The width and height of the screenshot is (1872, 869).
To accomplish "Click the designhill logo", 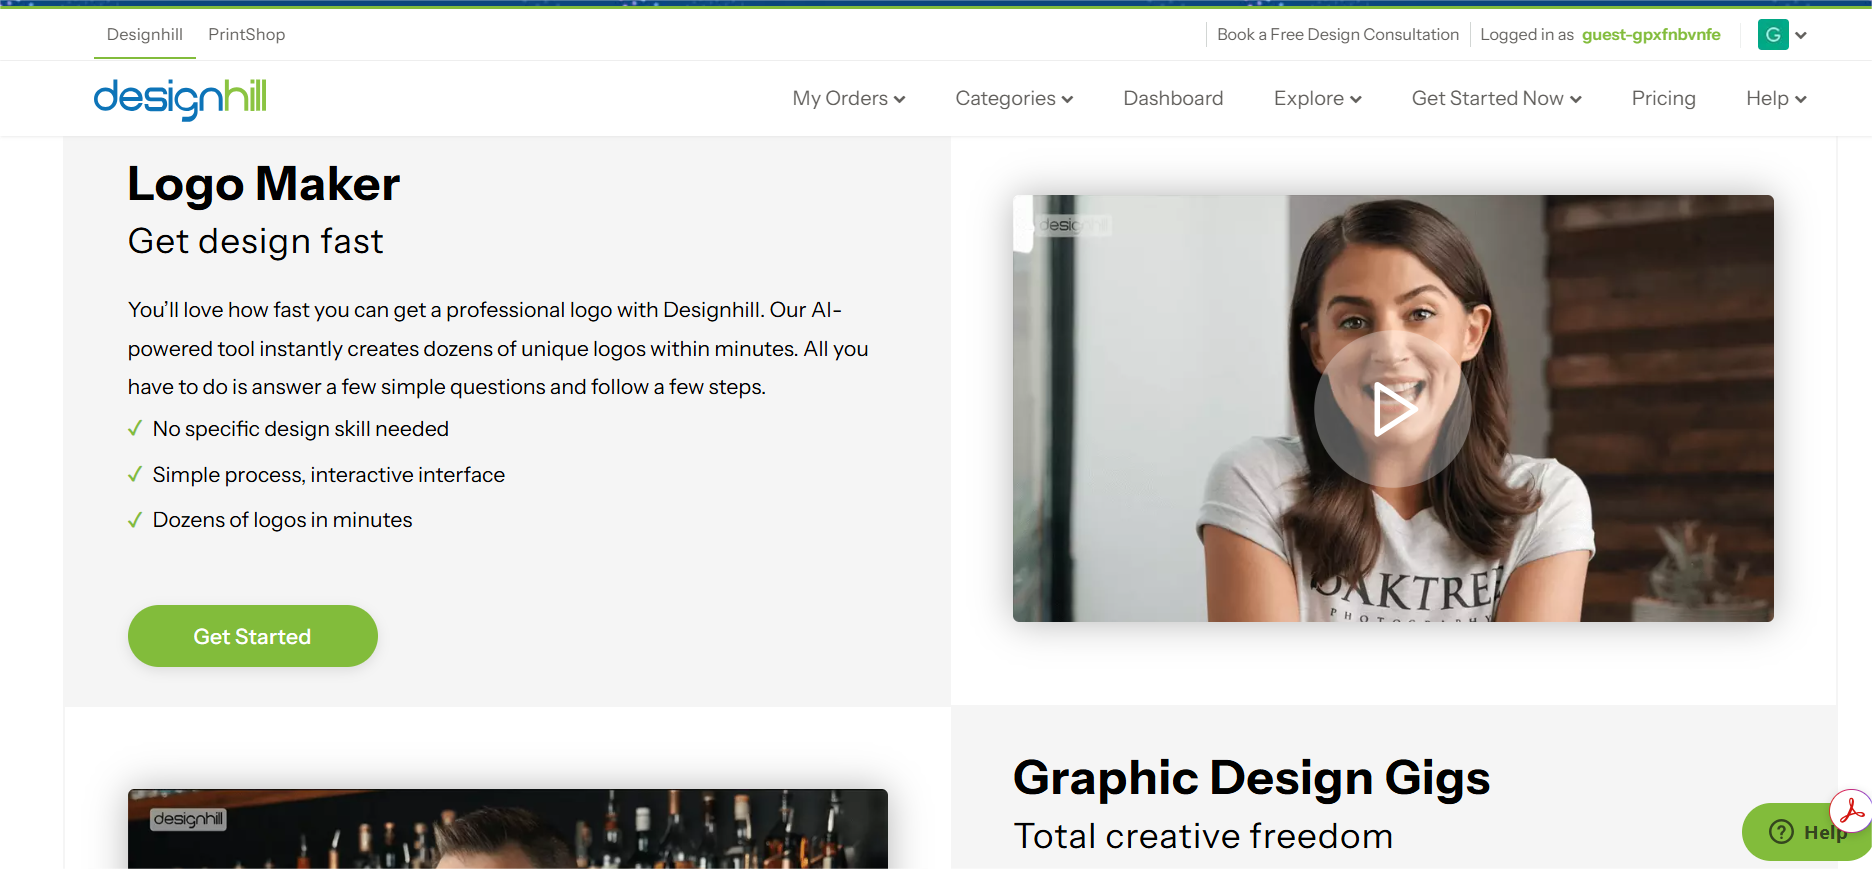I will click(x=180, y=99).
